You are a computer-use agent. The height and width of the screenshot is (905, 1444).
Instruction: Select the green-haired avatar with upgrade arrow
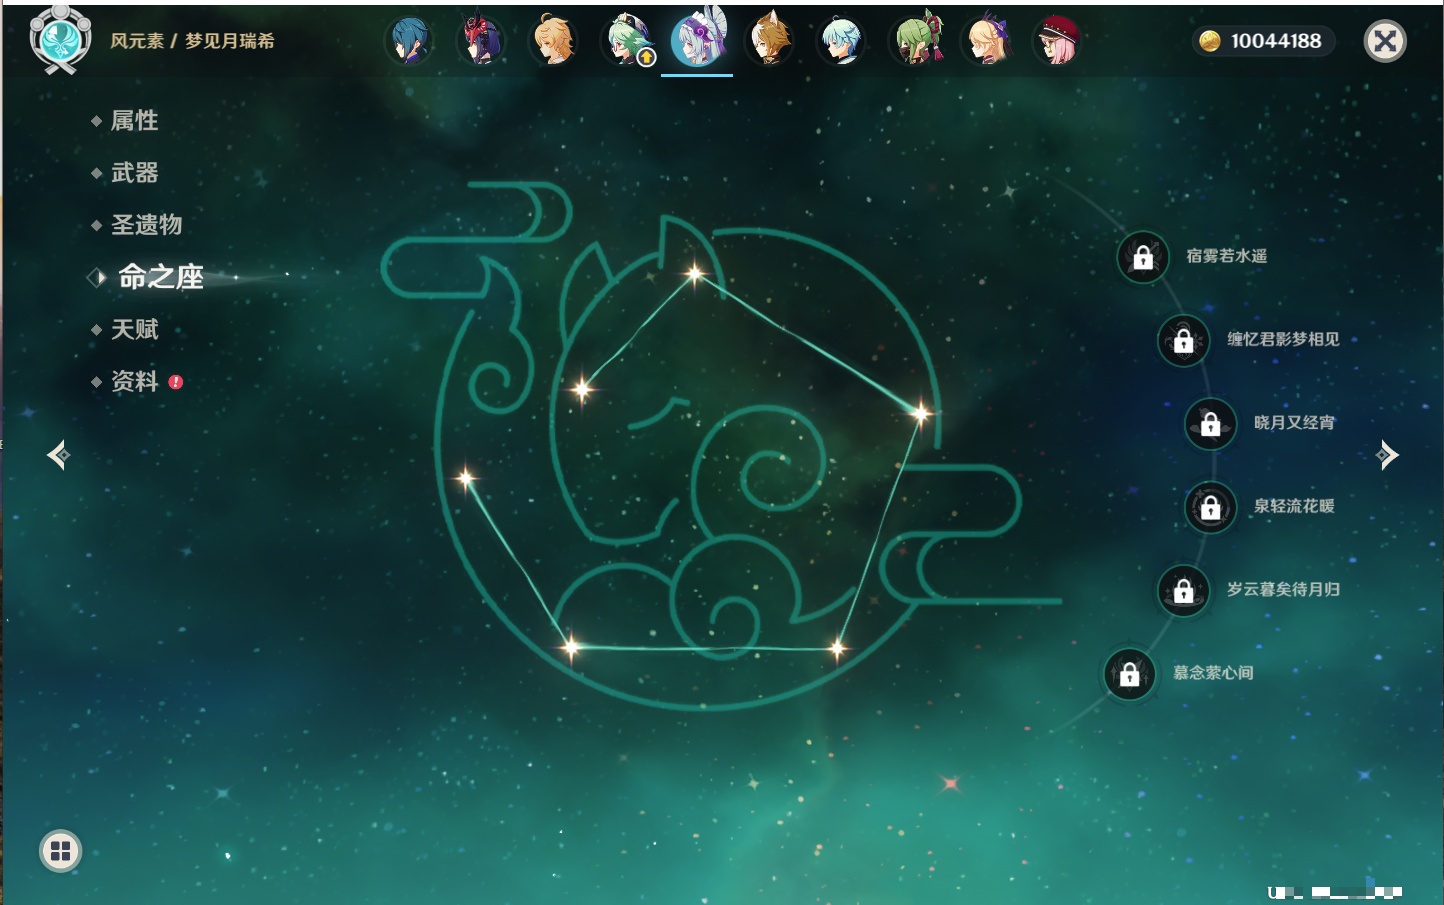click(626, 41)
